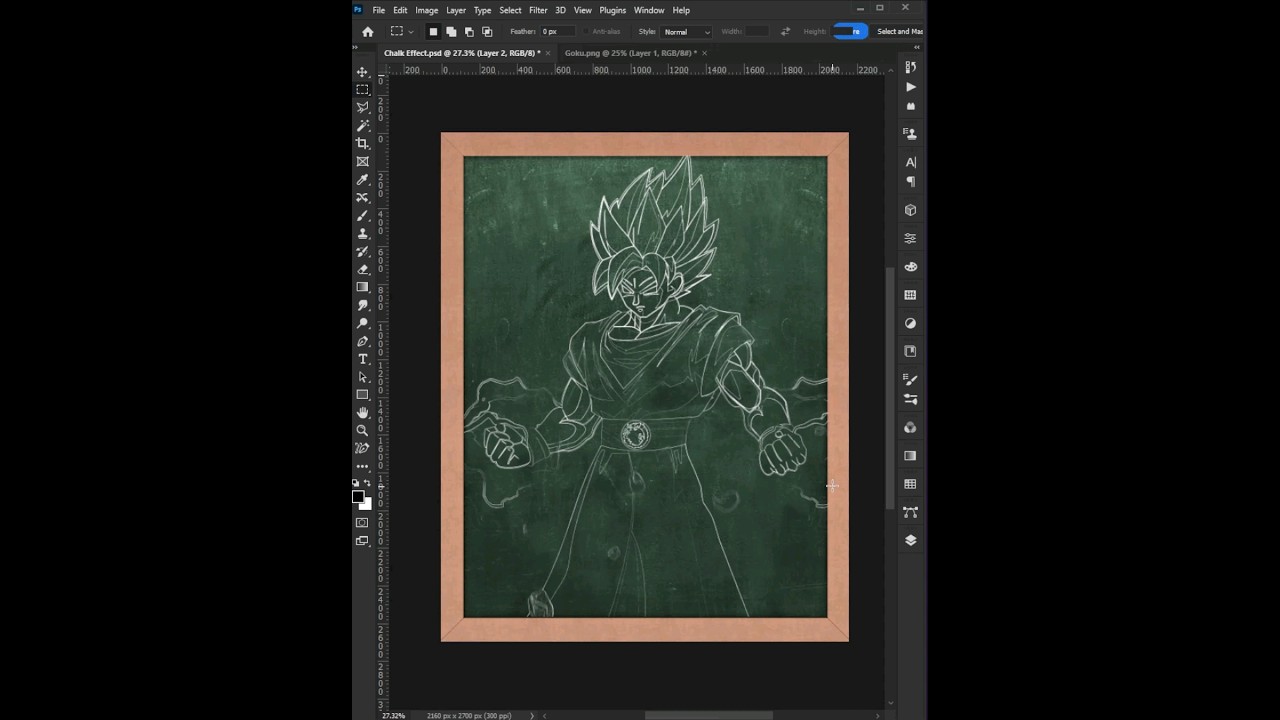This screenshot has height=720, width=1280.
Task: Select the Eyedropper tool
Action: pyautogui.click(x=362, y=180)
